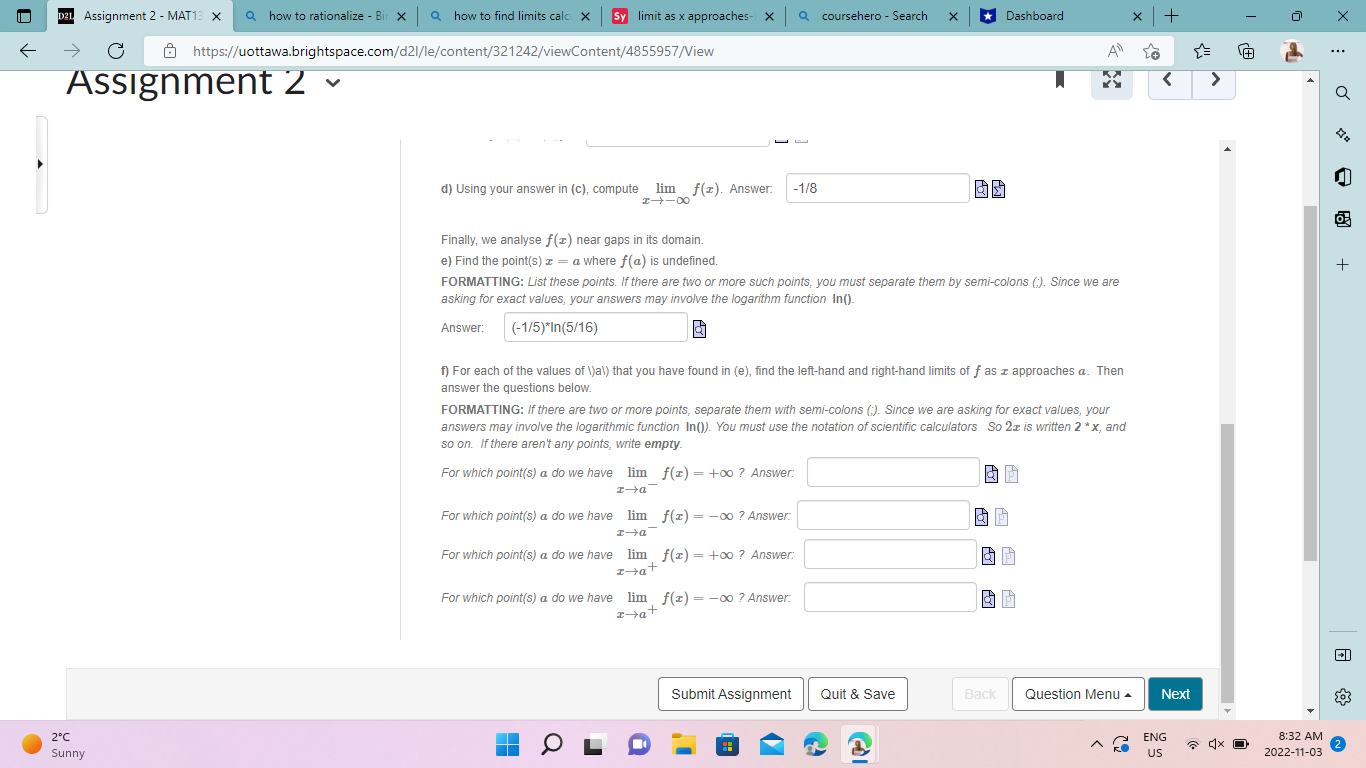This screenshot has height=768, width=1366.
Task: Click the magnifier preview icon for the +∞ left-limit answer
Action: coord(989,473)
